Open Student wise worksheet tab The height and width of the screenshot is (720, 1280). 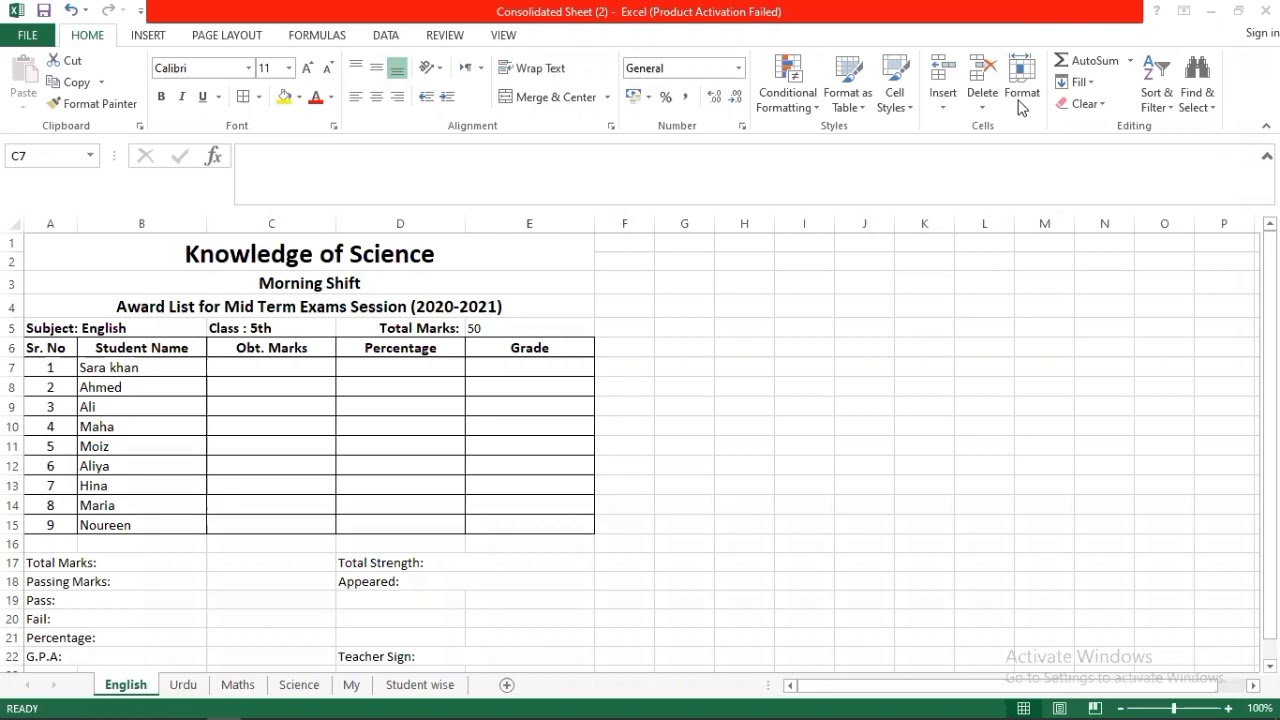point(420,685)
